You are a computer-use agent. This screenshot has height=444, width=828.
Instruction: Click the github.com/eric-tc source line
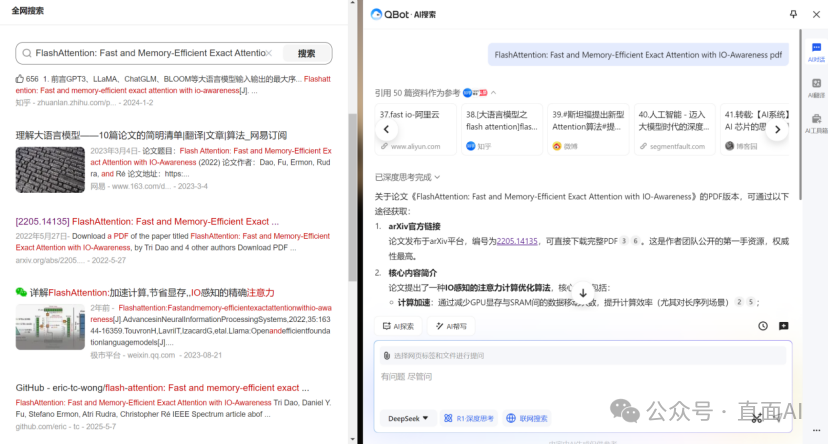(66, 427)
